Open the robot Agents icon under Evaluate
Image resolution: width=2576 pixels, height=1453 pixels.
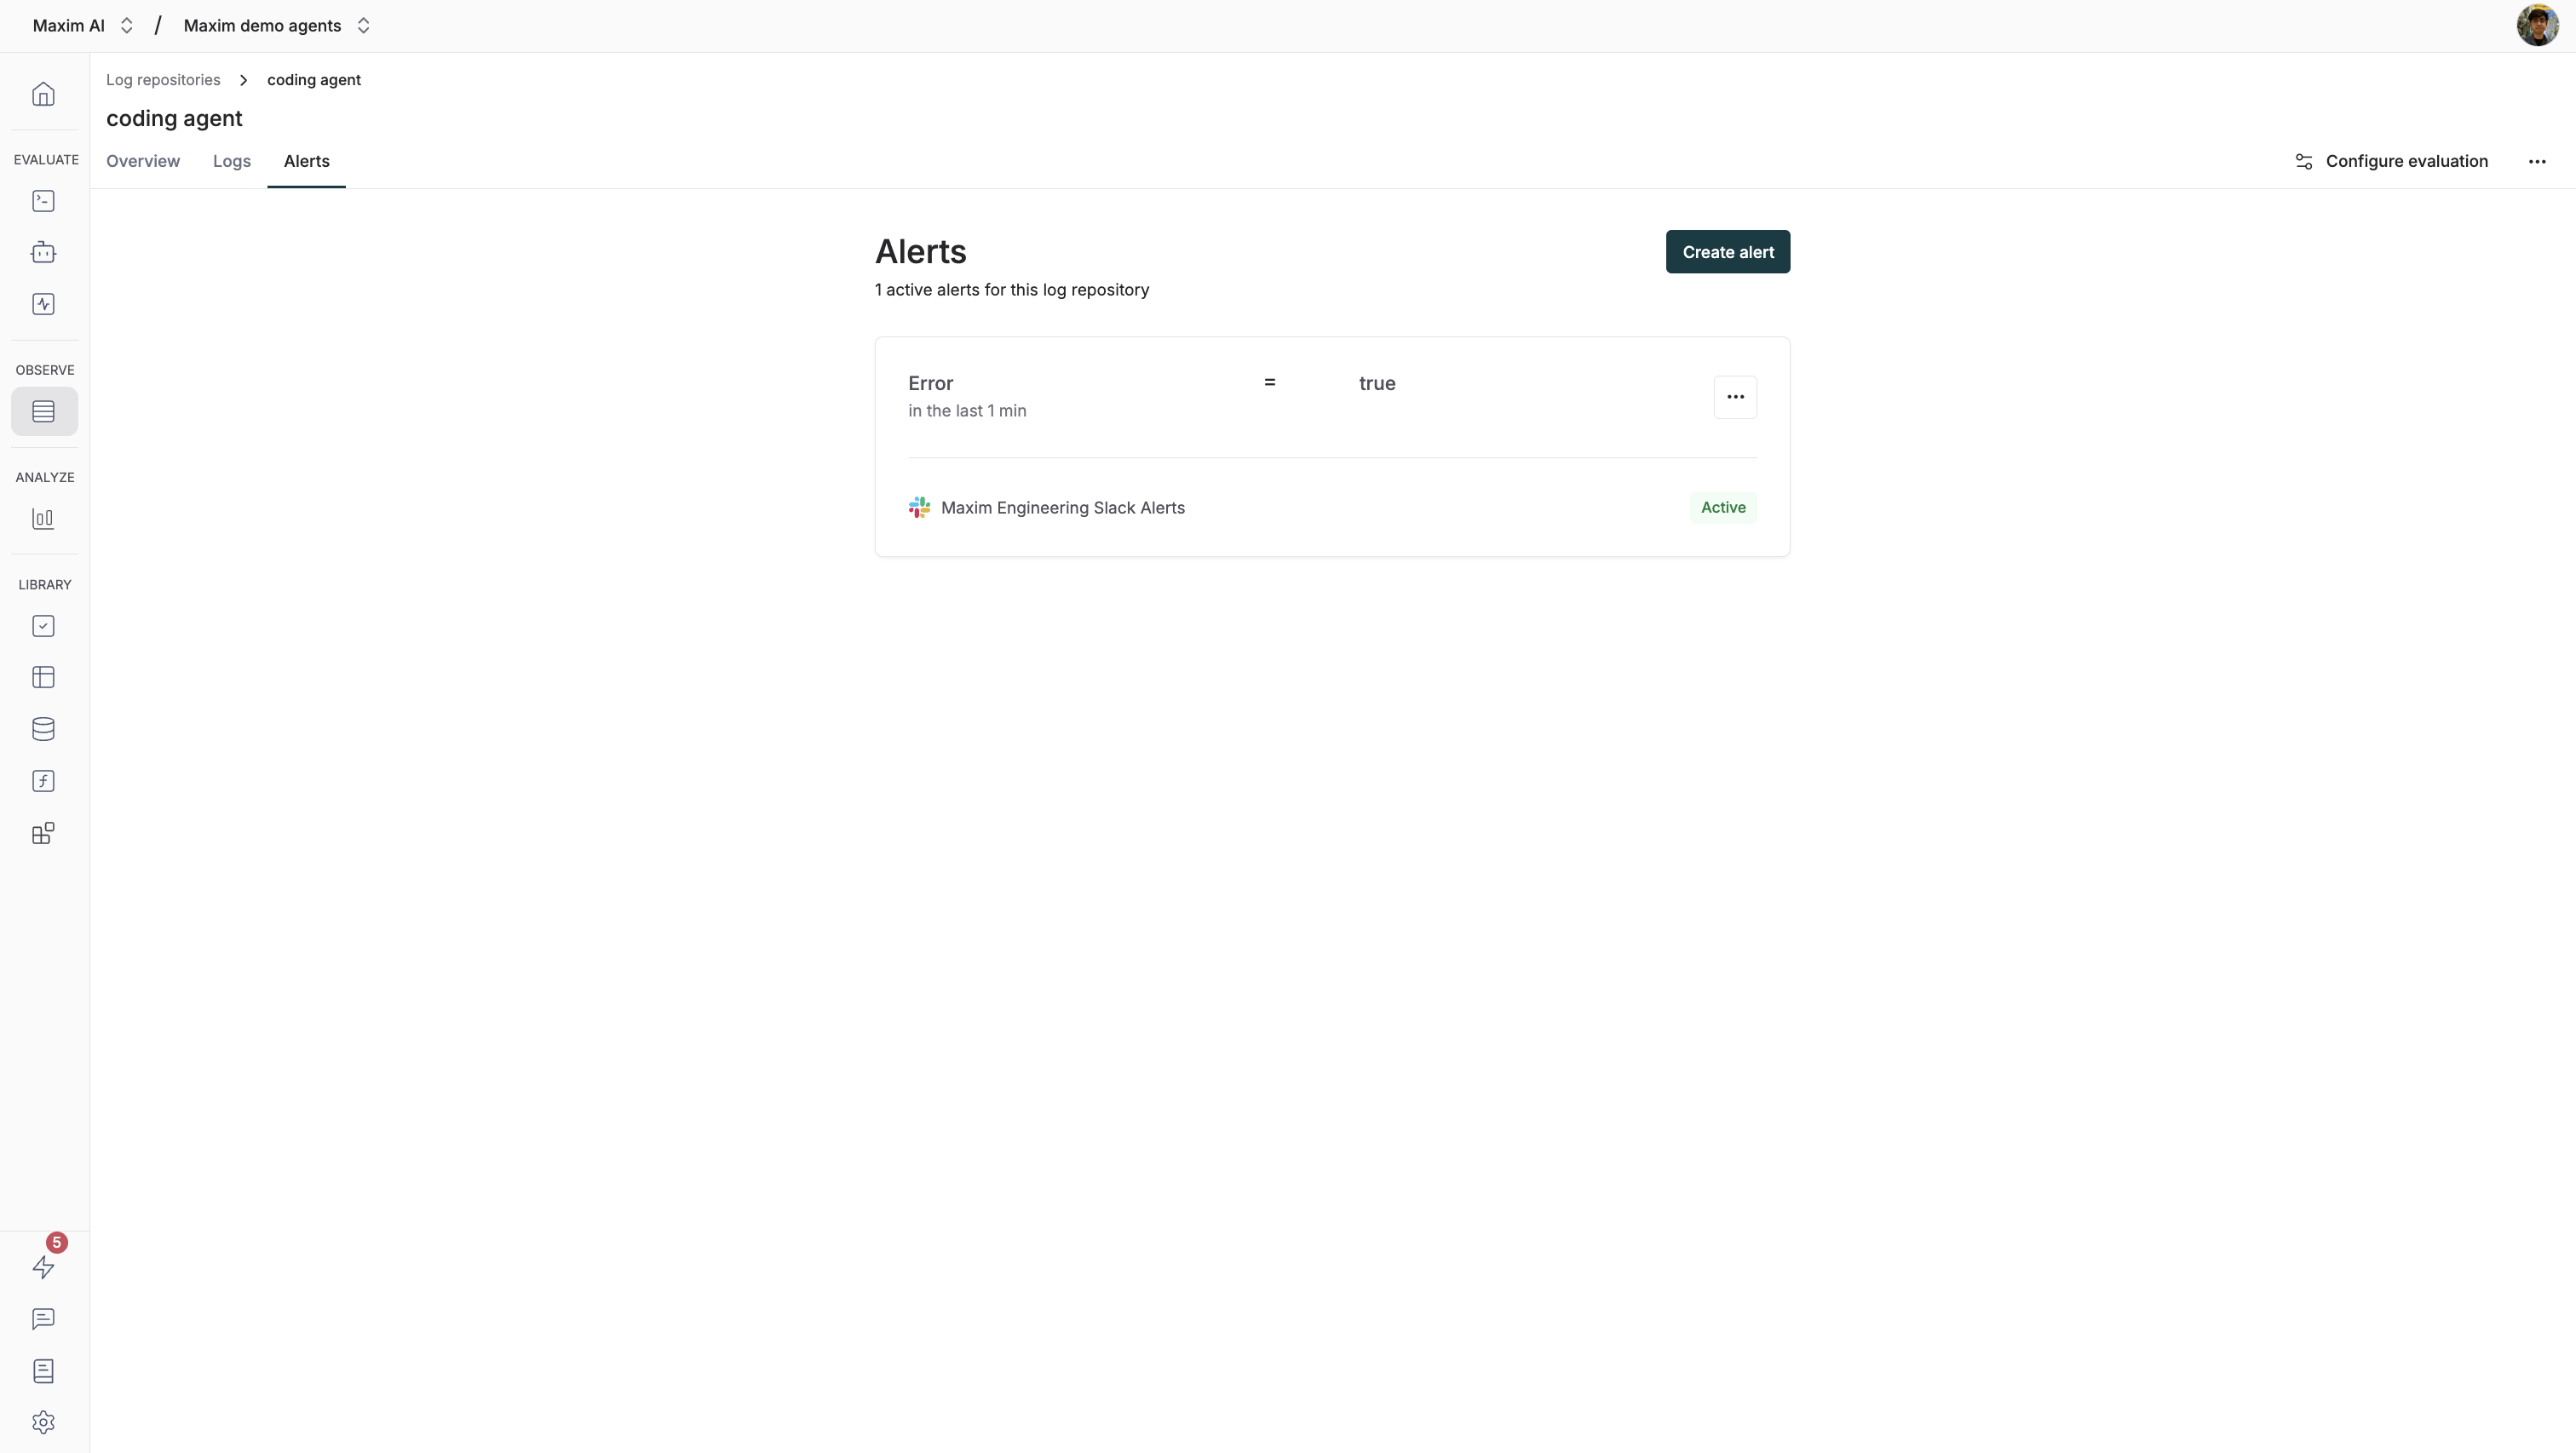(43, 252)
